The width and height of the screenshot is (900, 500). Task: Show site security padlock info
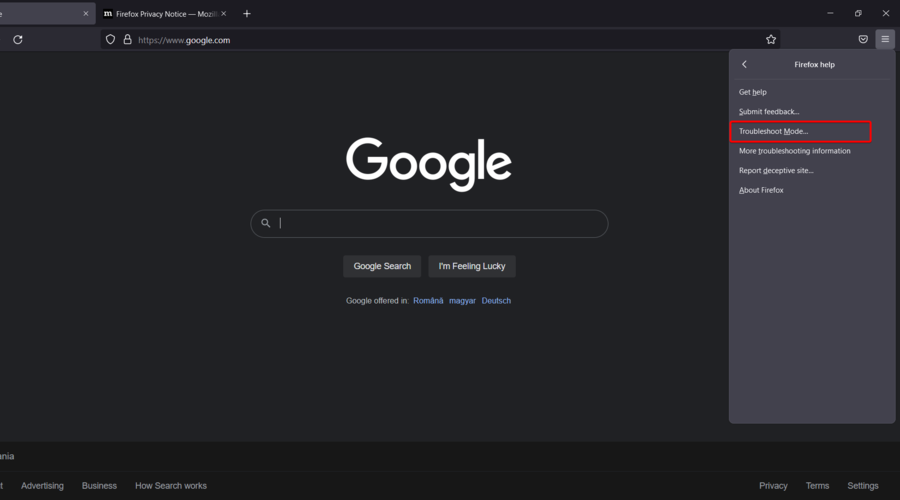click(127, 40)
